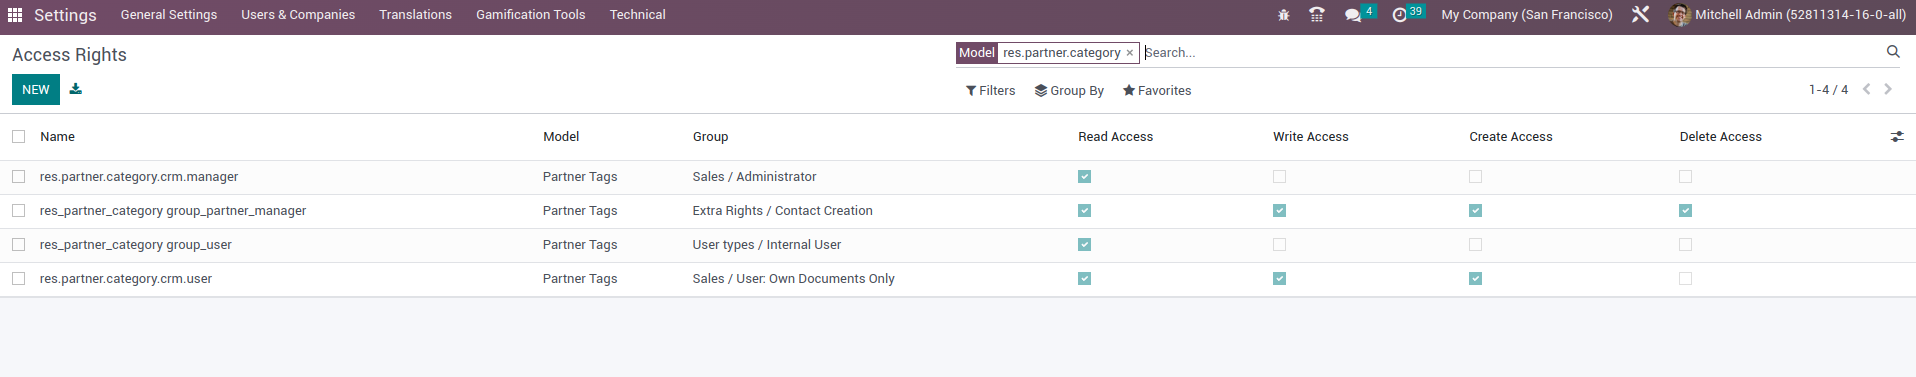Image resolution: width=1916 pixels, height=377 pixels.
Task: Expand the Filters dropdown
Action: point(990,91)
